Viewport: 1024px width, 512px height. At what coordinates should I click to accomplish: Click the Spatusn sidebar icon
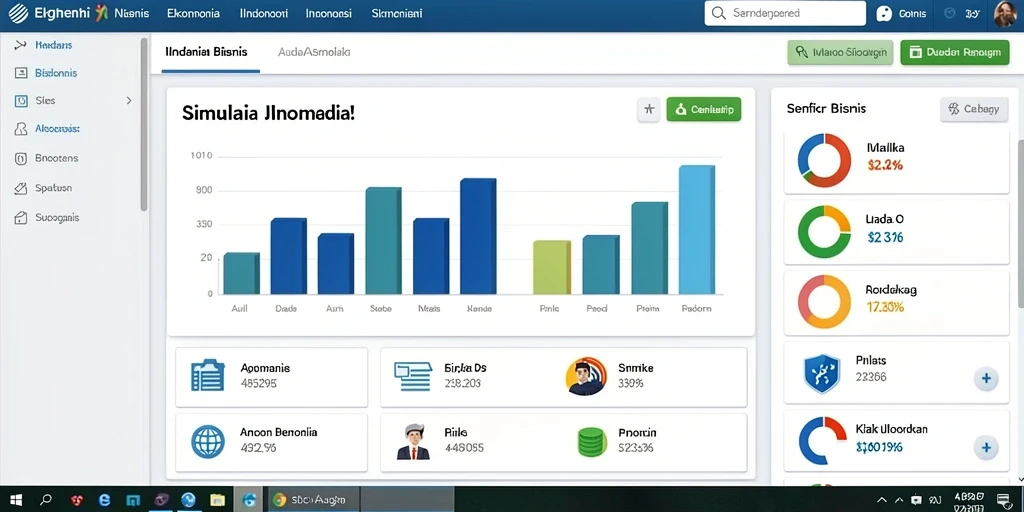click(21, 188)
